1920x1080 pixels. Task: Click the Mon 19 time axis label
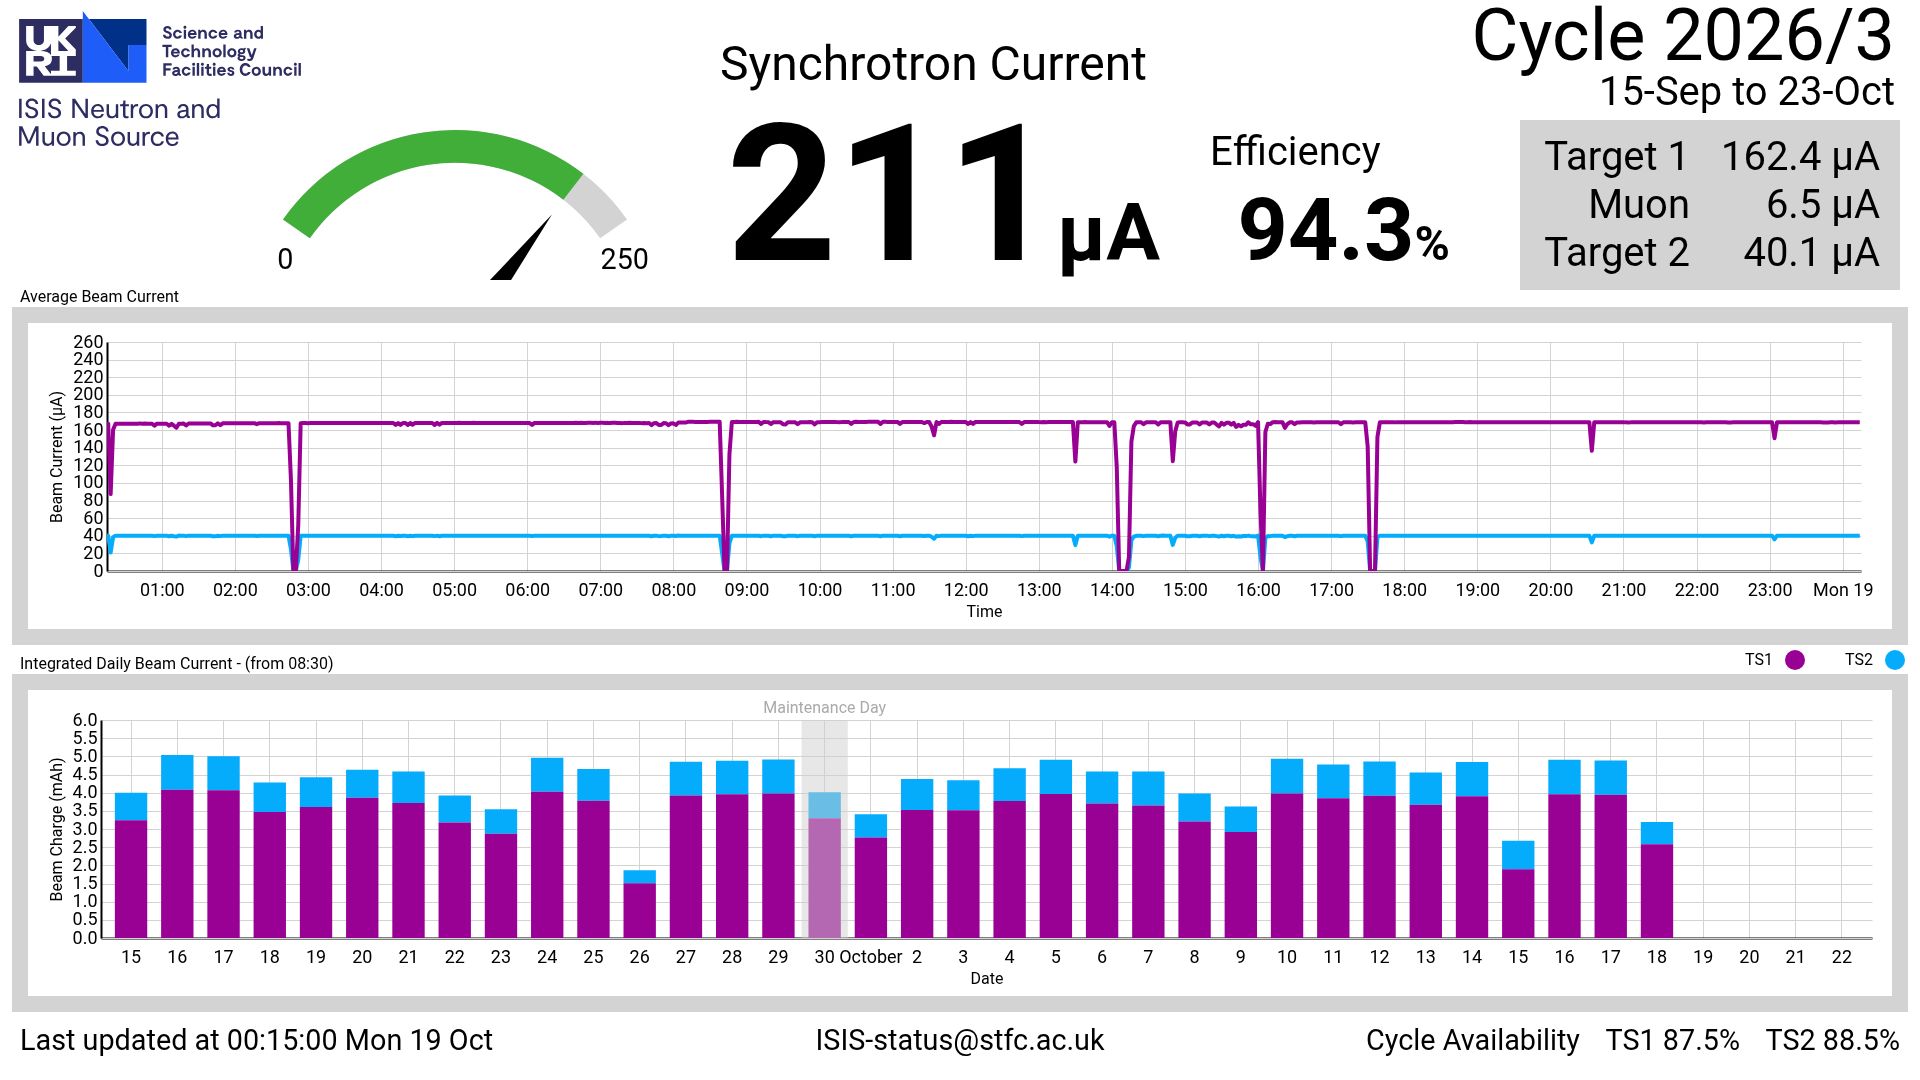click(1842, 590)
